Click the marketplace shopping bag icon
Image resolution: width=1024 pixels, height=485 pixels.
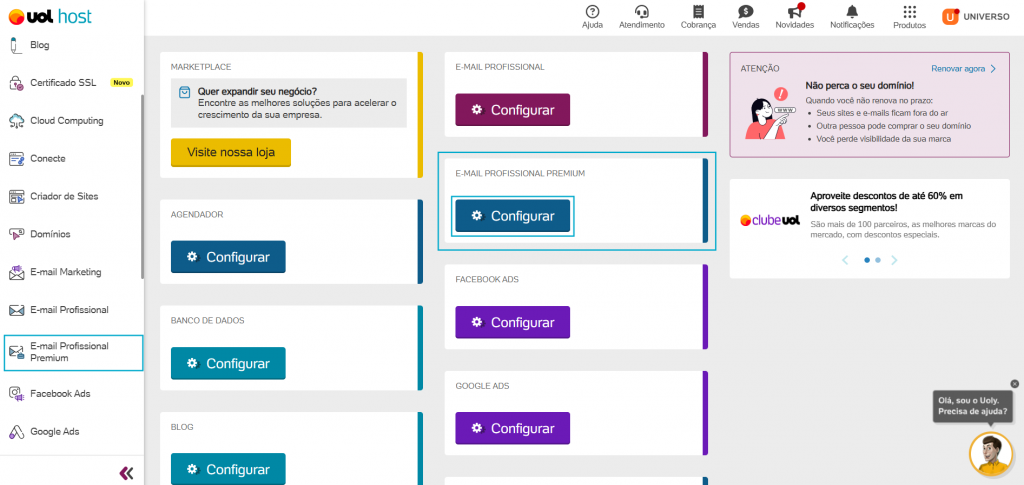[x=185, y=92]
